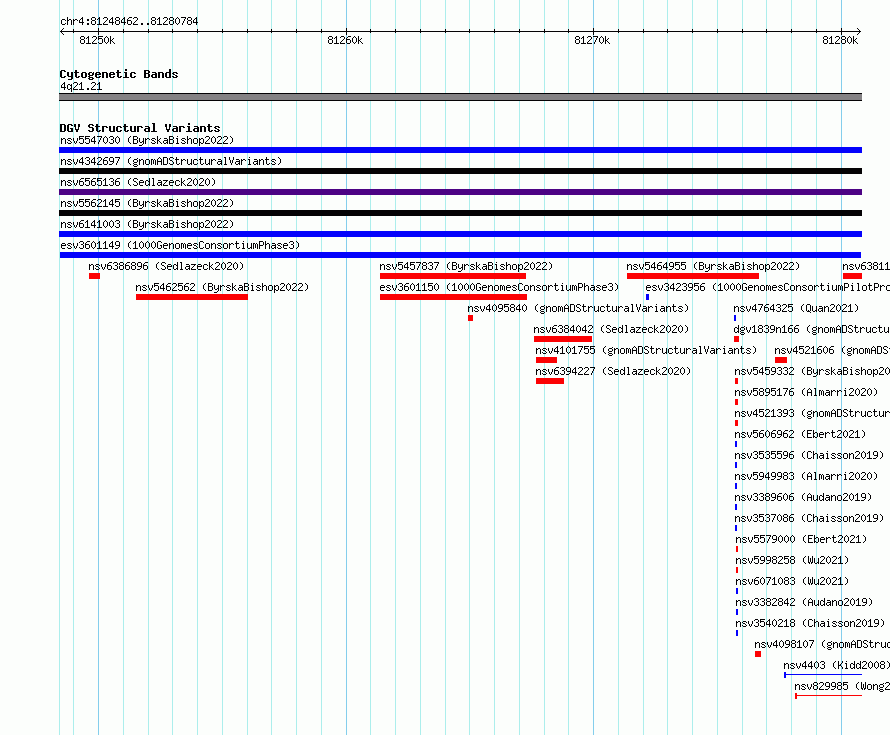
Task: Click the blue nsv4403 Kidd2008 span line
Action: 823,675
